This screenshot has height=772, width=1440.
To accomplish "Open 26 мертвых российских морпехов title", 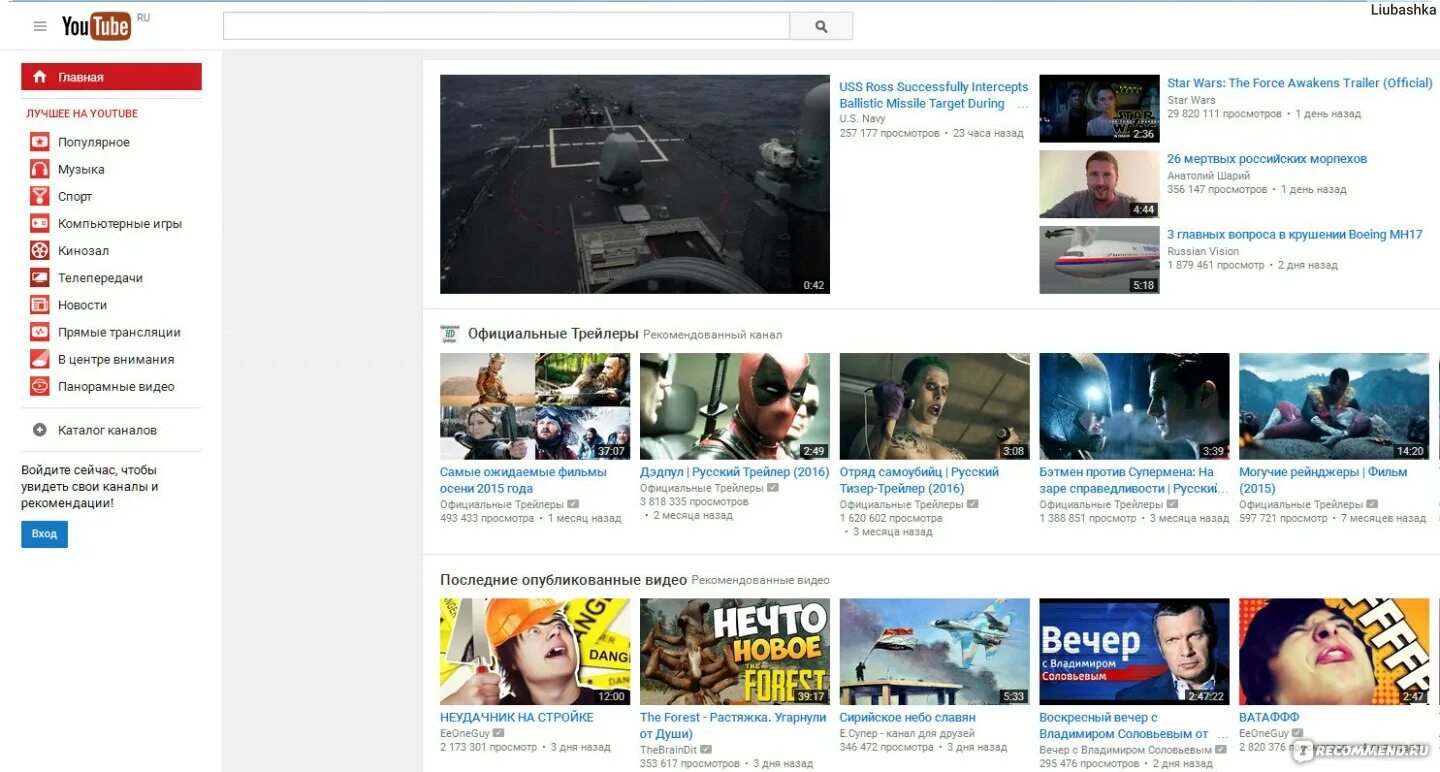I will click(1267, 159).
